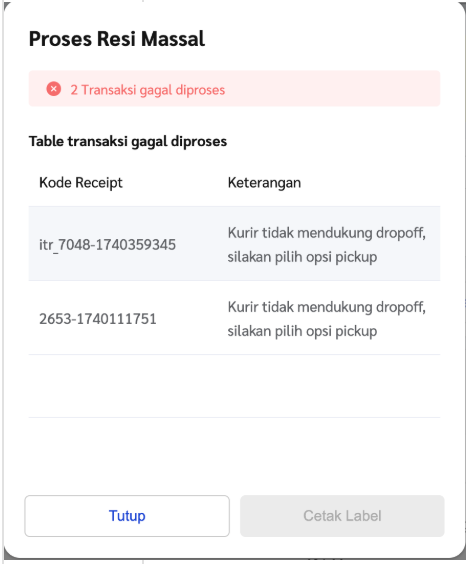Image resolution: width=470 pixels, height=564 pixels.
Task: Select the Kode Receipt column header
Action: (81, 183)
